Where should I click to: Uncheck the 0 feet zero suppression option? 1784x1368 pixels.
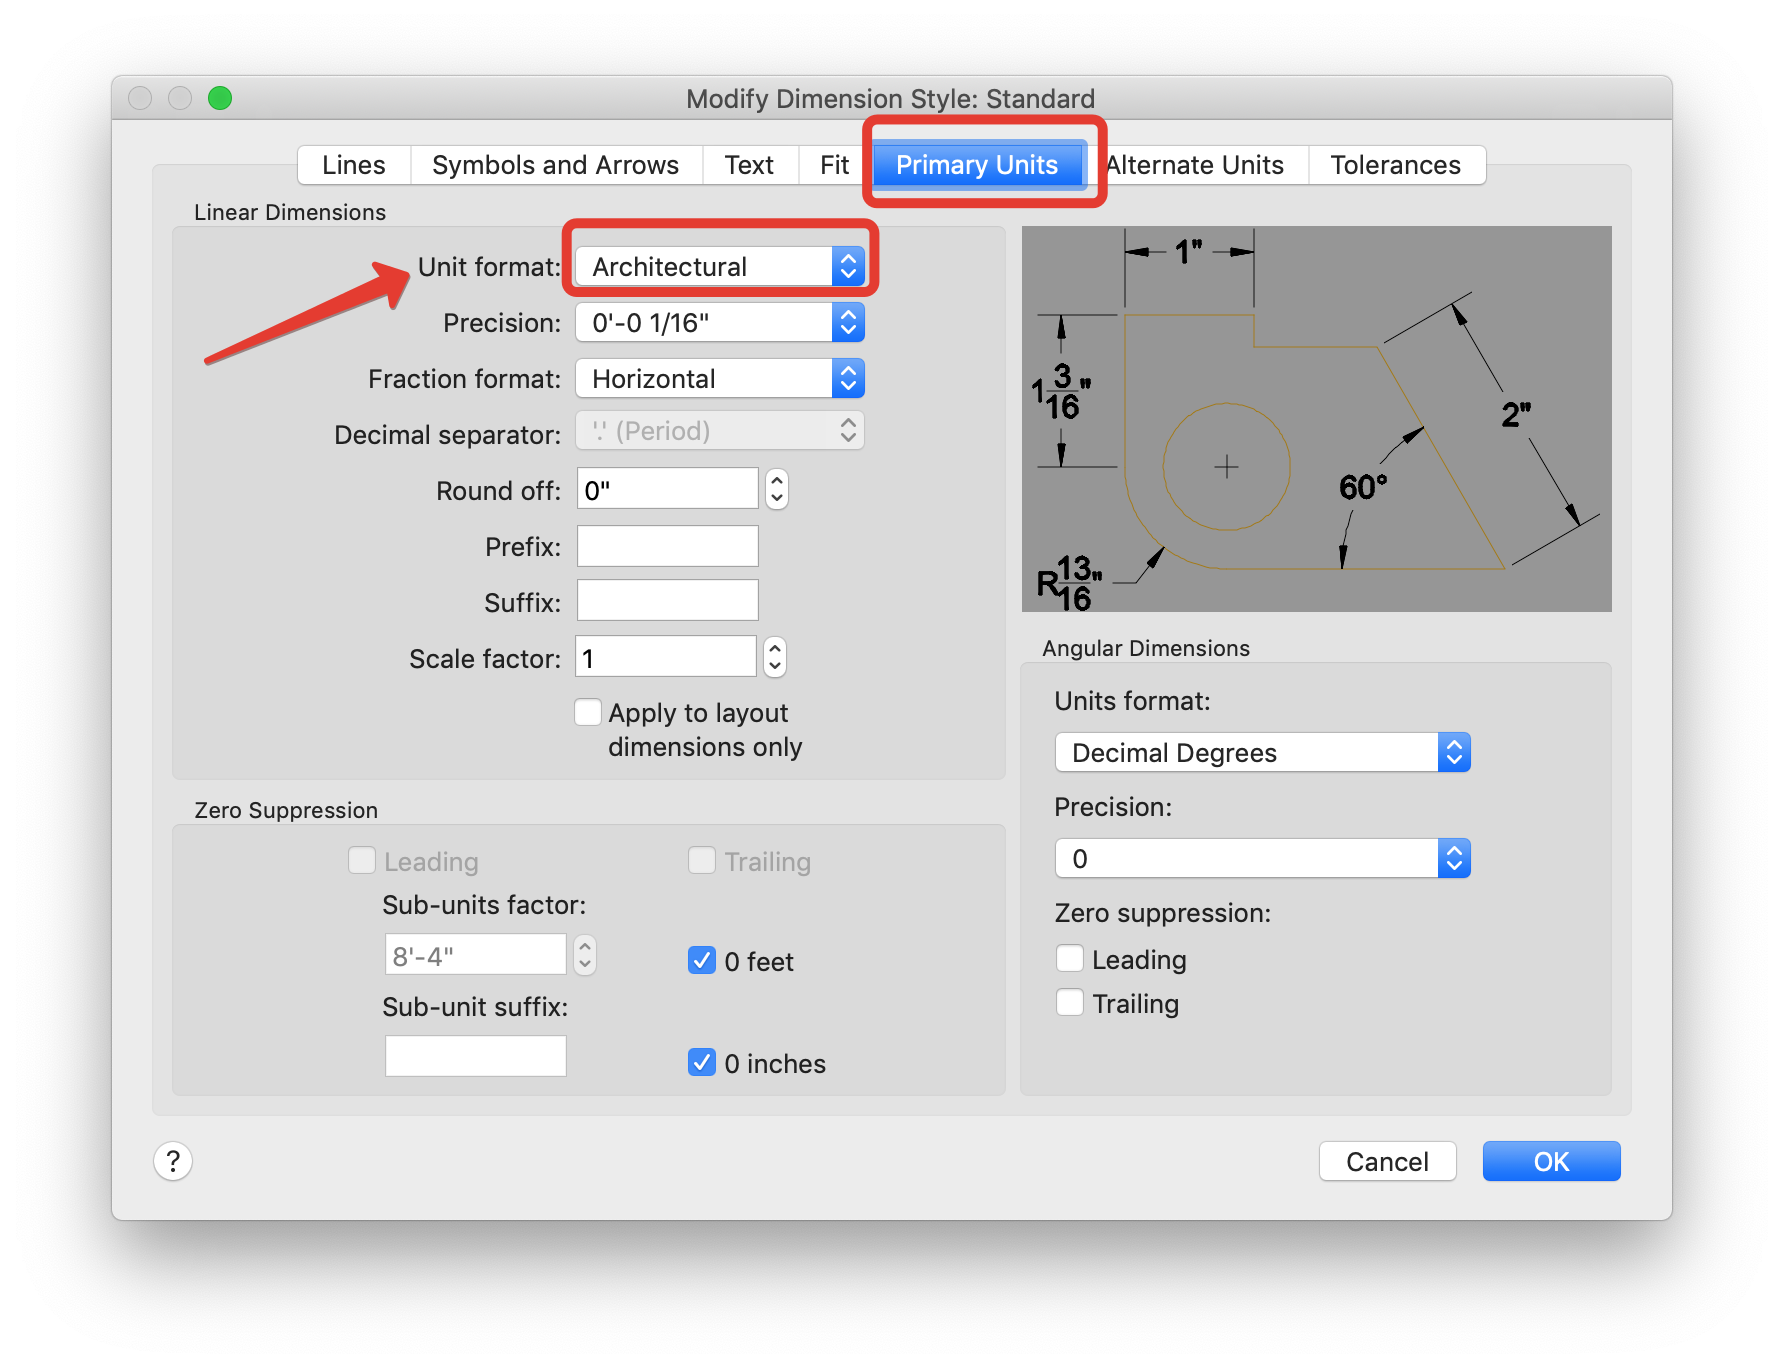701,961
